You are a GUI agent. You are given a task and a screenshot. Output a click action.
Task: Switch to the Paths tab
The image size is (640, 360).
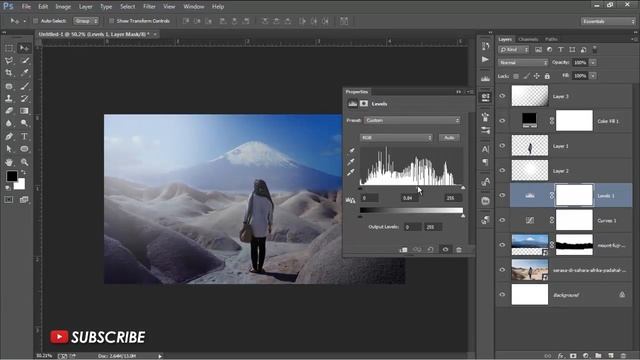551,39
